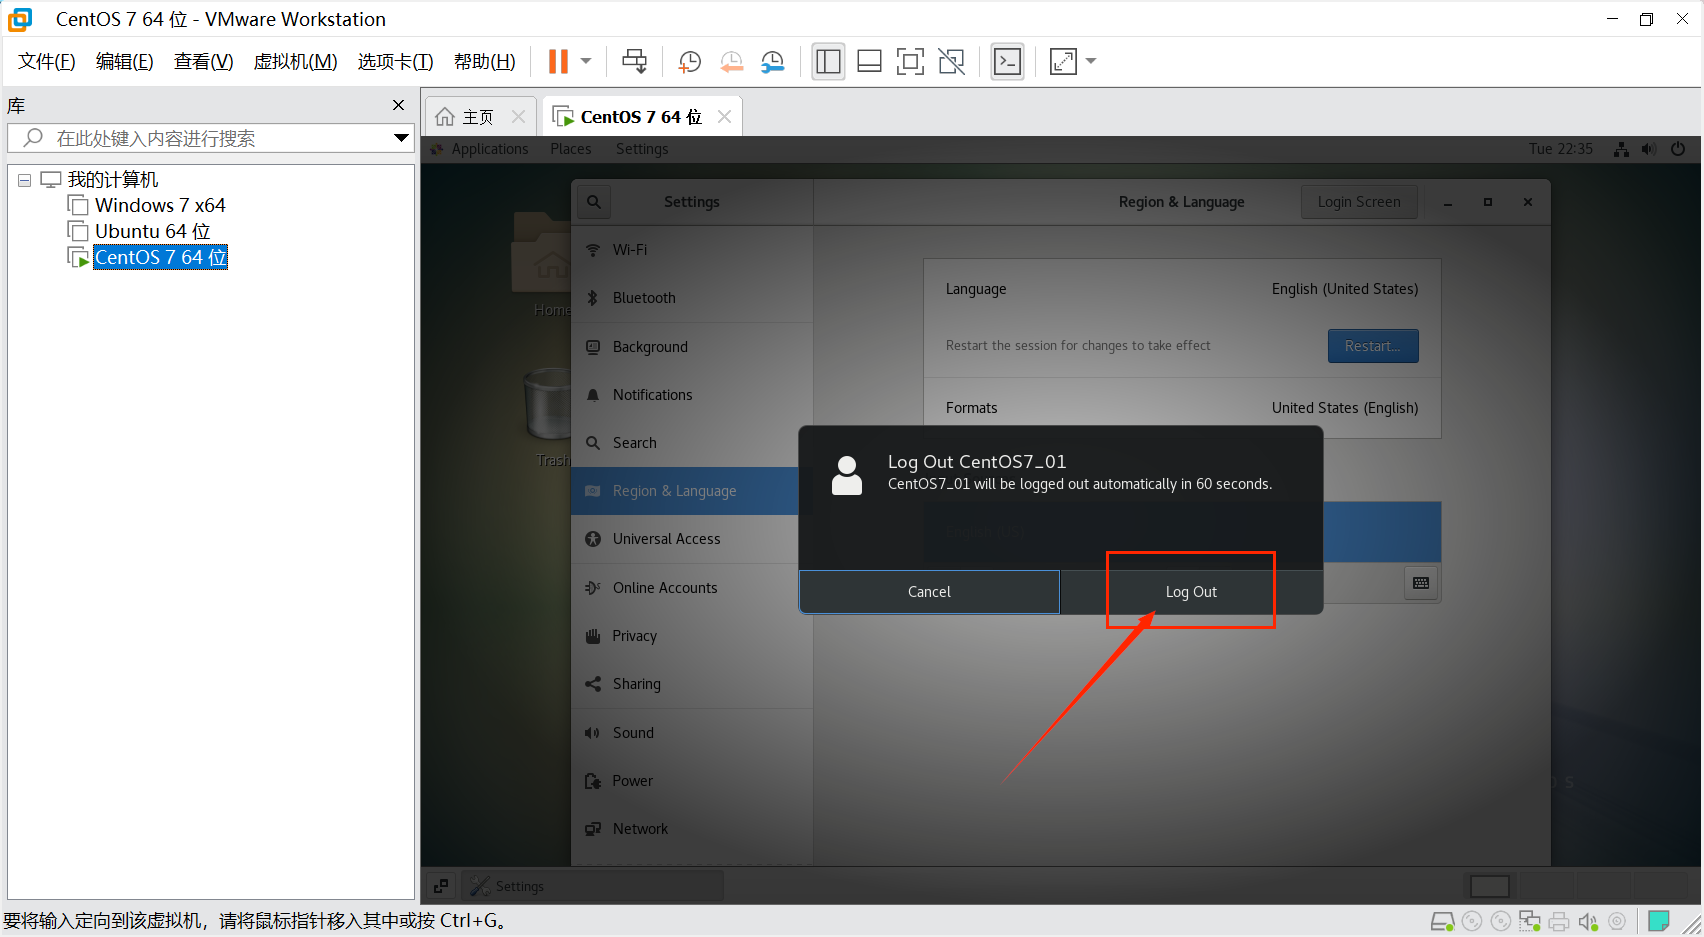Close the CentOS 7 64 位 tab

725,117
